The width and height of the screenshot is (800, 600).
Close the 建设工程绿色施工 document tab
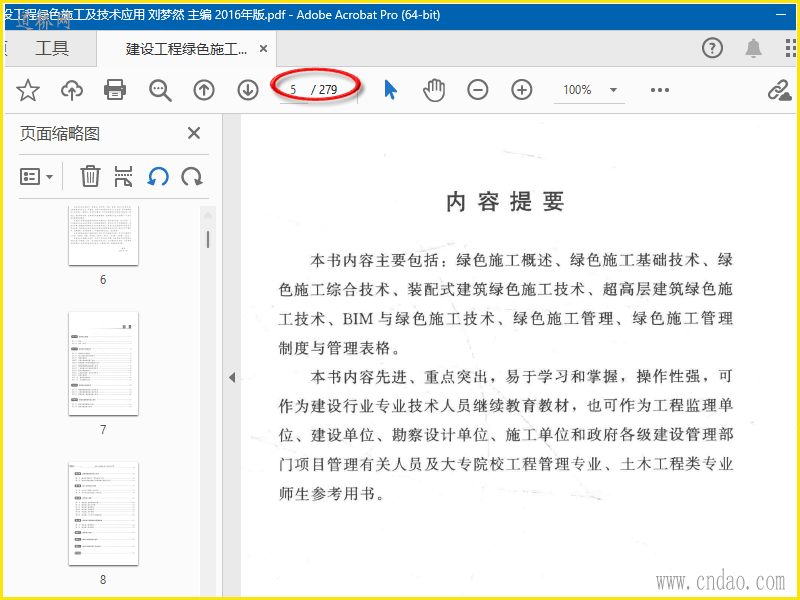[263, 49]
